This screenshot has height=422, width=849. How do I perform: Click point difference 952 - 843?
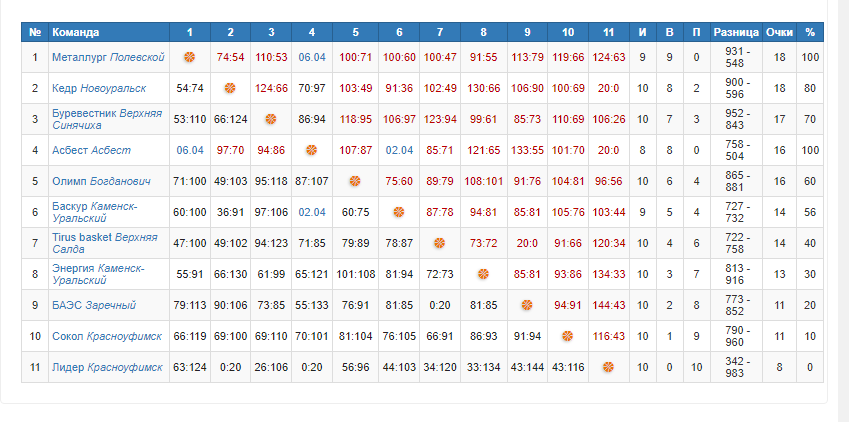[736, 119]
